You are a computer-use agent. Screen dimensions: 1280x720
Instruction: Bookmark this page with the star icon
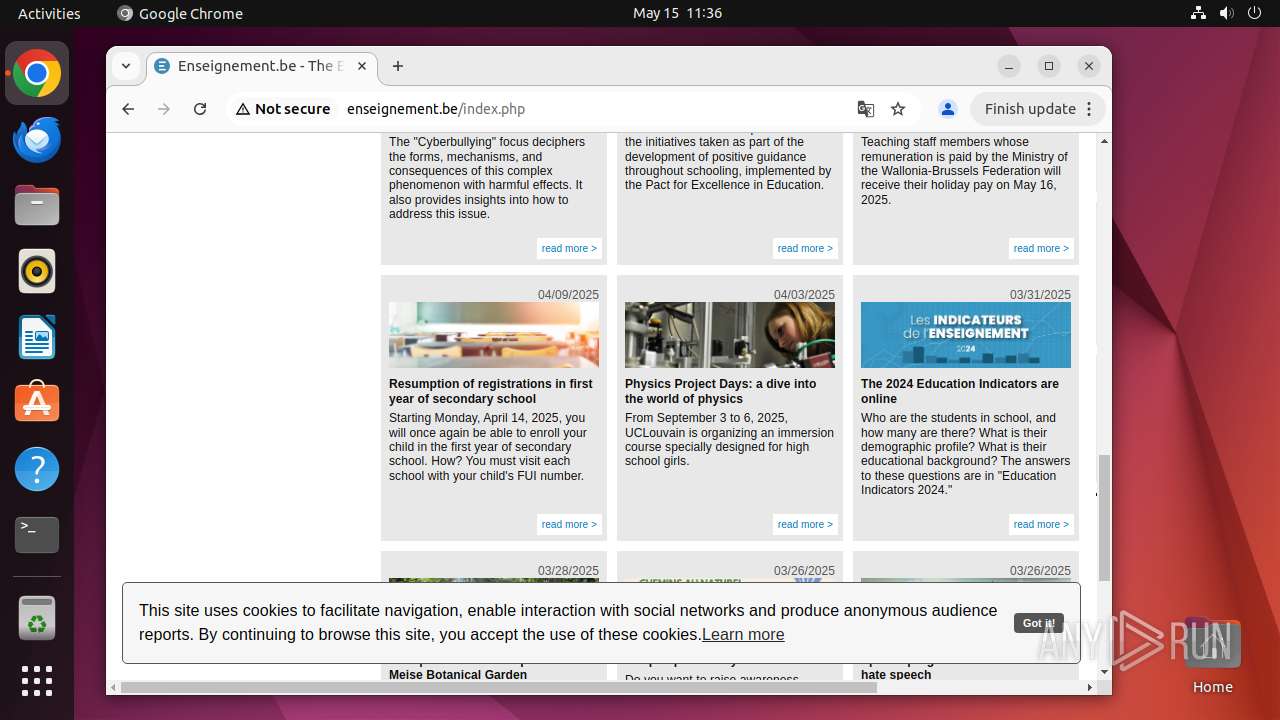tap(898, 109)
